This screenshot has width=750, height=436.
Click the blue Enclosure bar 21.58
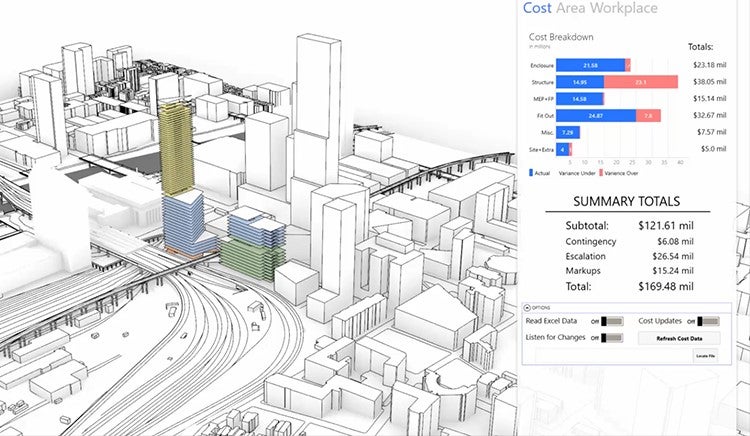591,65
